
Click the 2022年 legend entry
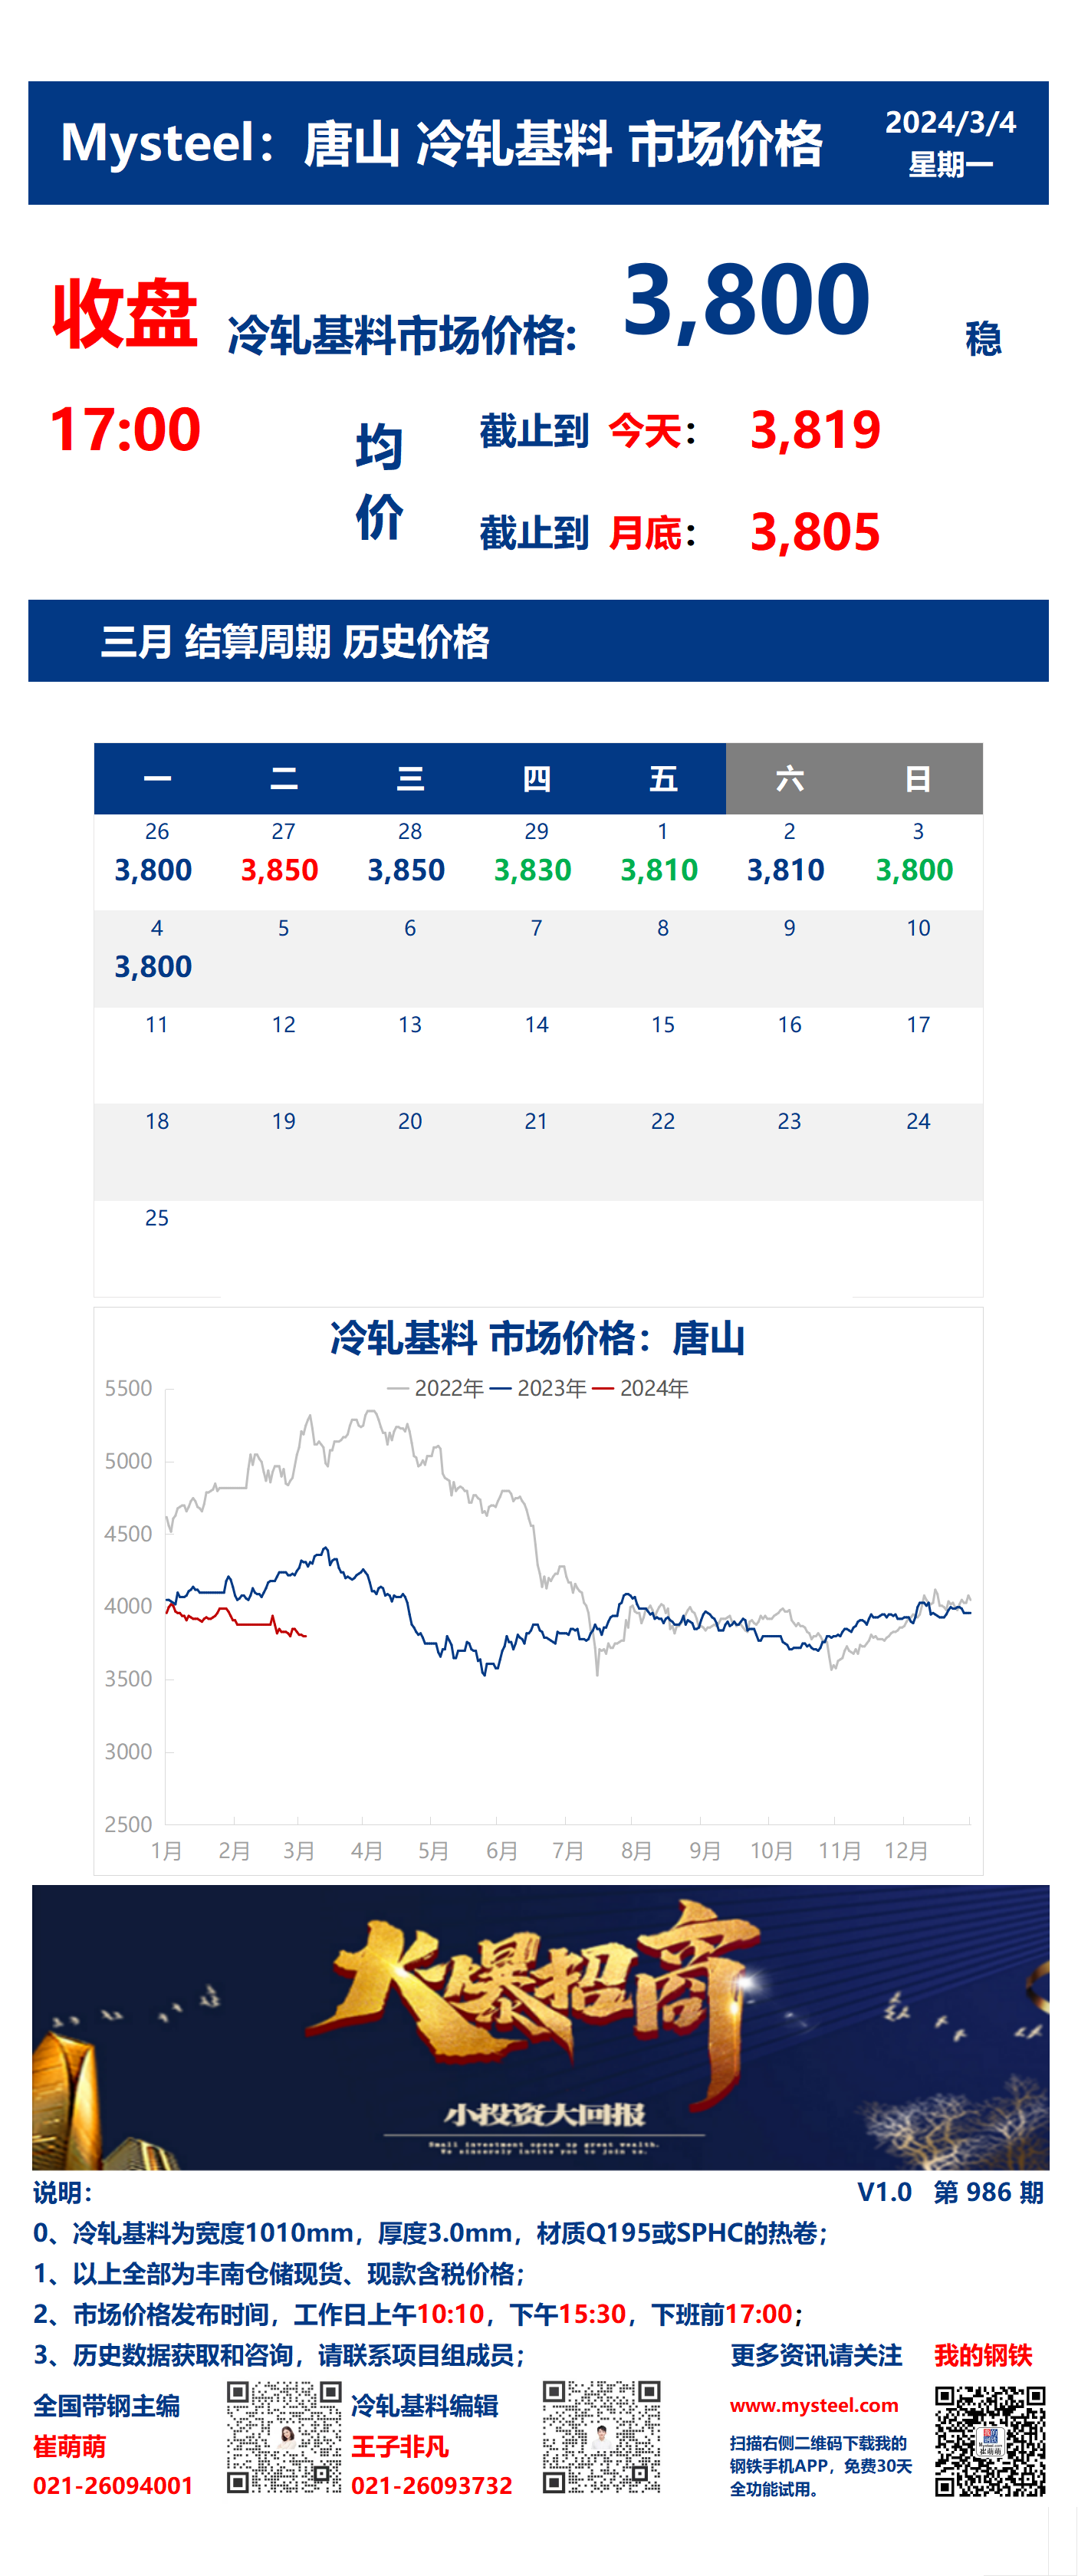coord(435,1388)
